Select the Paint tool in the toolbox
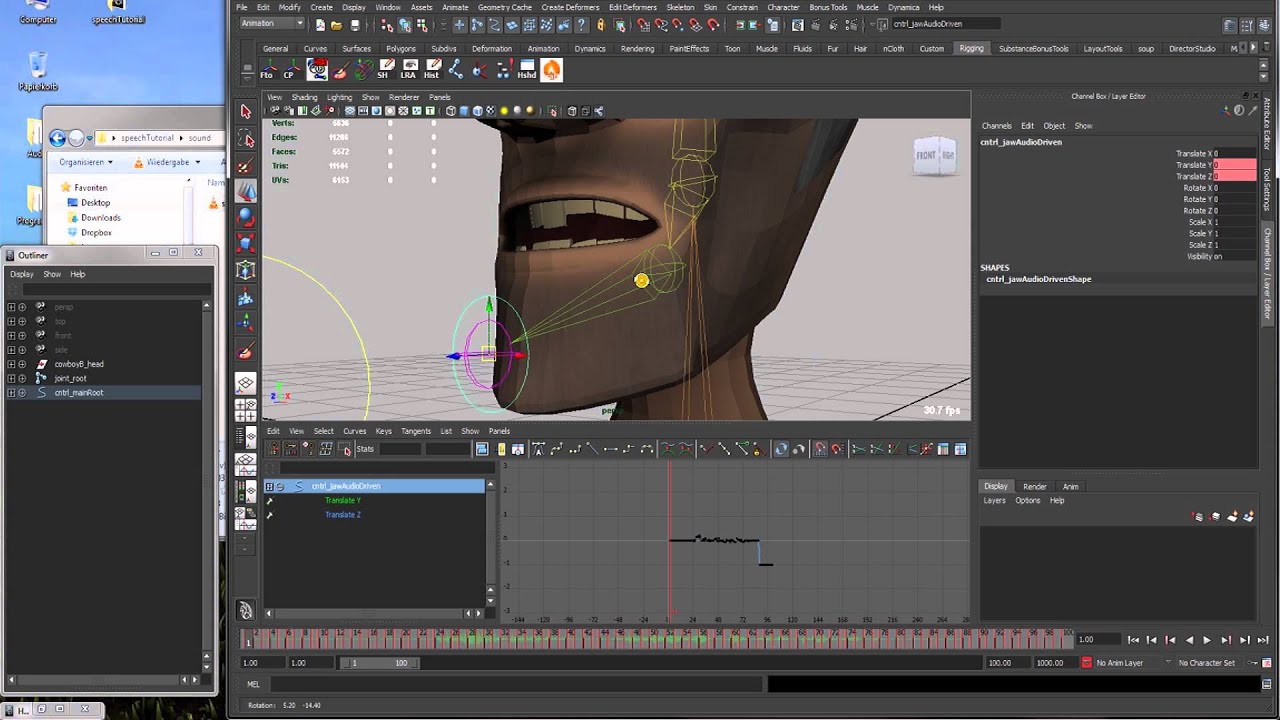Image resolution: width=1280 pixels, height=720 pixels. (x=246, y=165)
